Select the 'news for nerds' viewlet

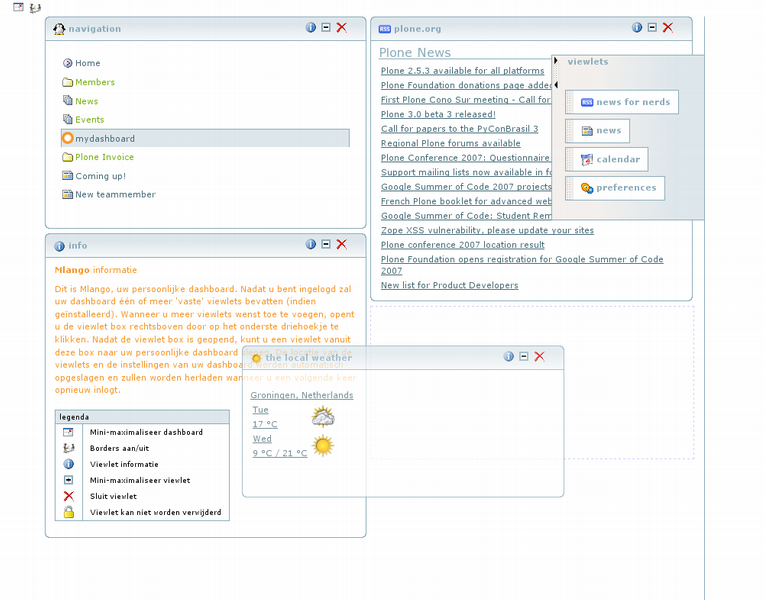point(622,102)
